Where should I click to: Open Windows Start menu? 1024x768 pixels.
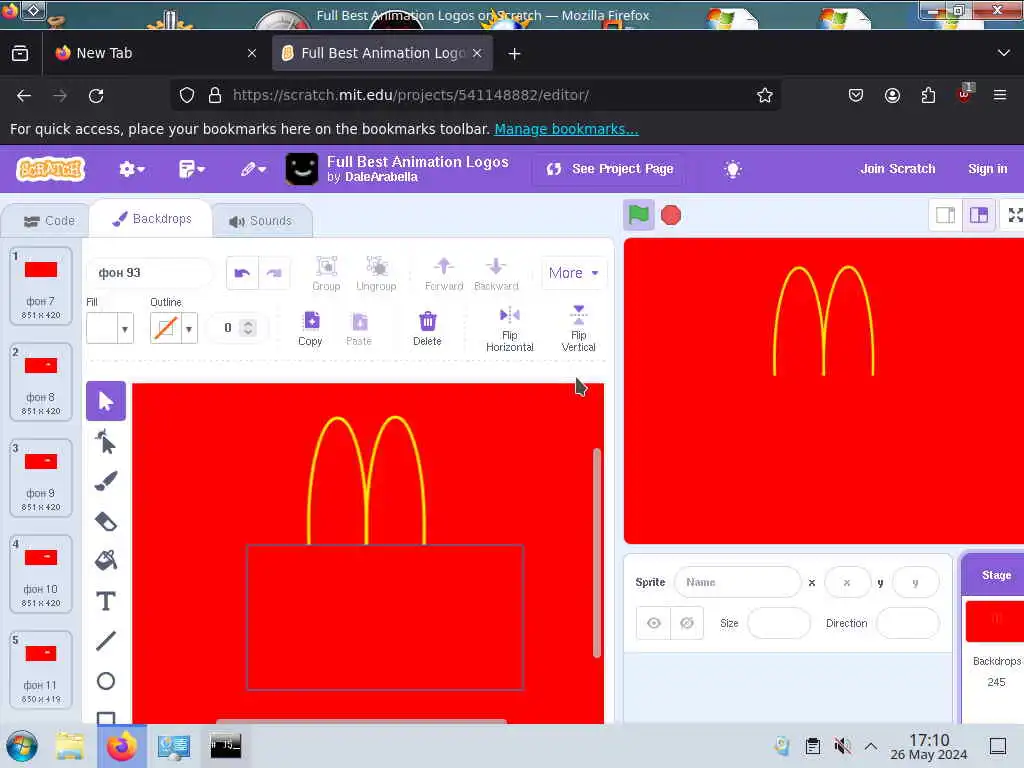22,746
